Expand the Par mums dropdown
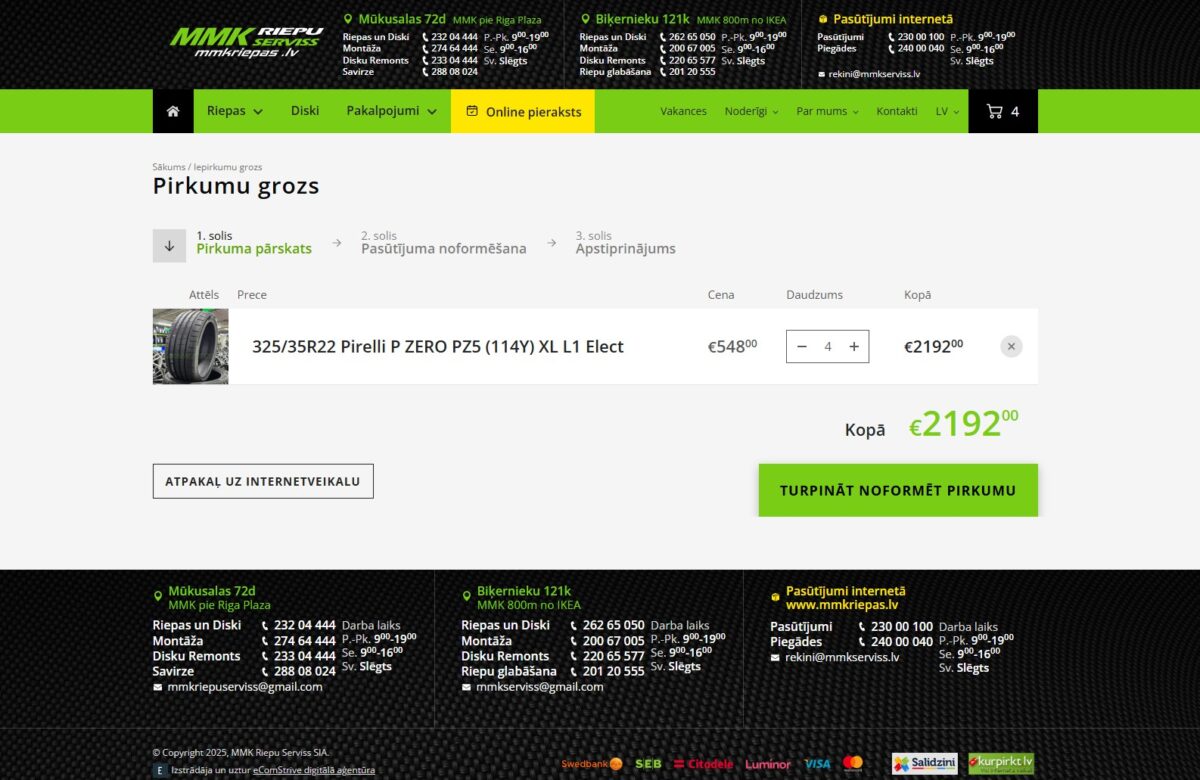Image resolution: width=1200 pixels, height=780 pixels. coord(826,111)
